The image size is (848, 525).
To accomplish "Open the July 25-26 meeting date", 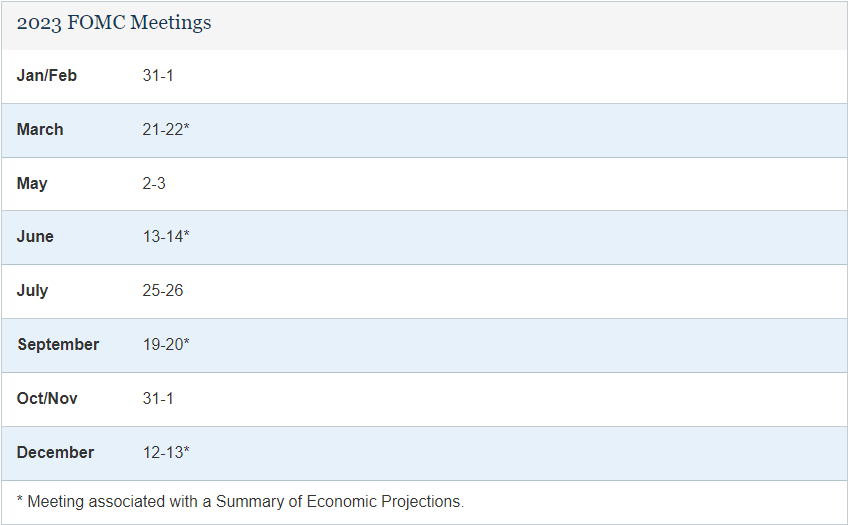I will coord(163,290).
